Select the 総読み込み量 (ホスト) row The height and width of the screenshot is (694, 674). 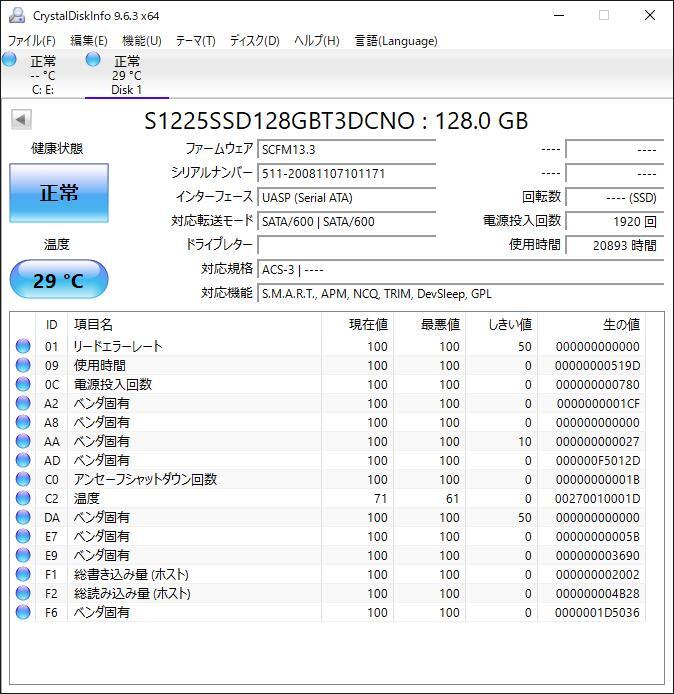[327, 594]
